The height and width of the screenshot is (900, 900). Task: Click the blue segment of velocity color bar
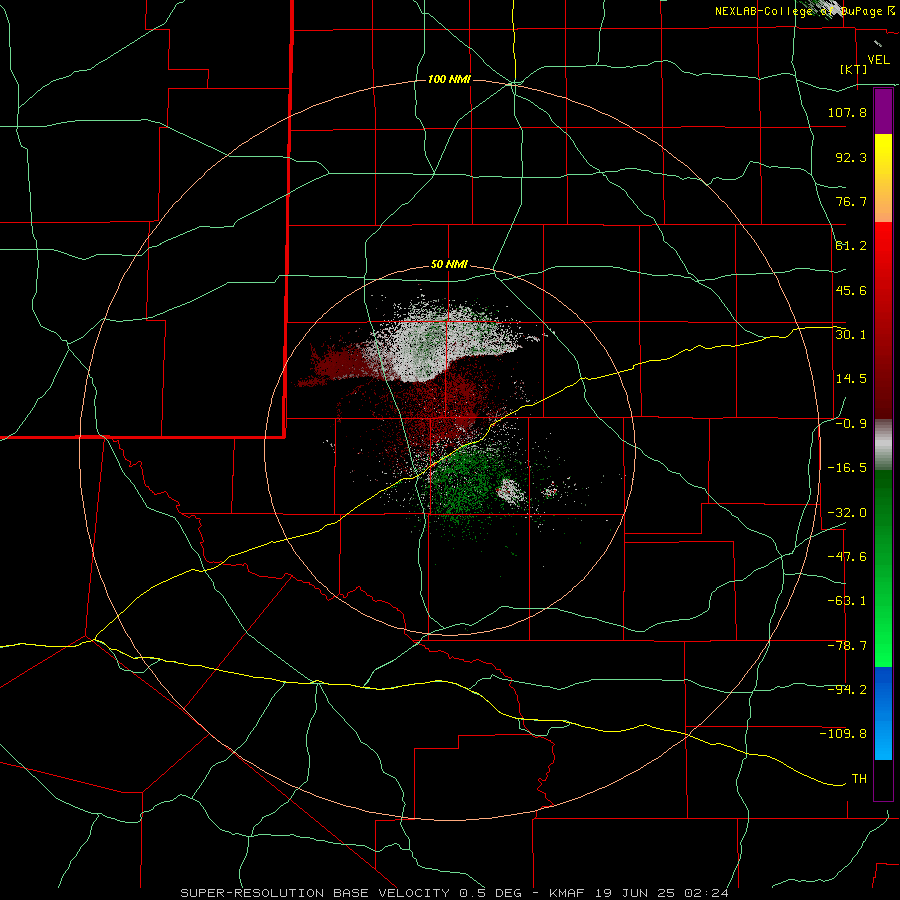coord(883,713)
